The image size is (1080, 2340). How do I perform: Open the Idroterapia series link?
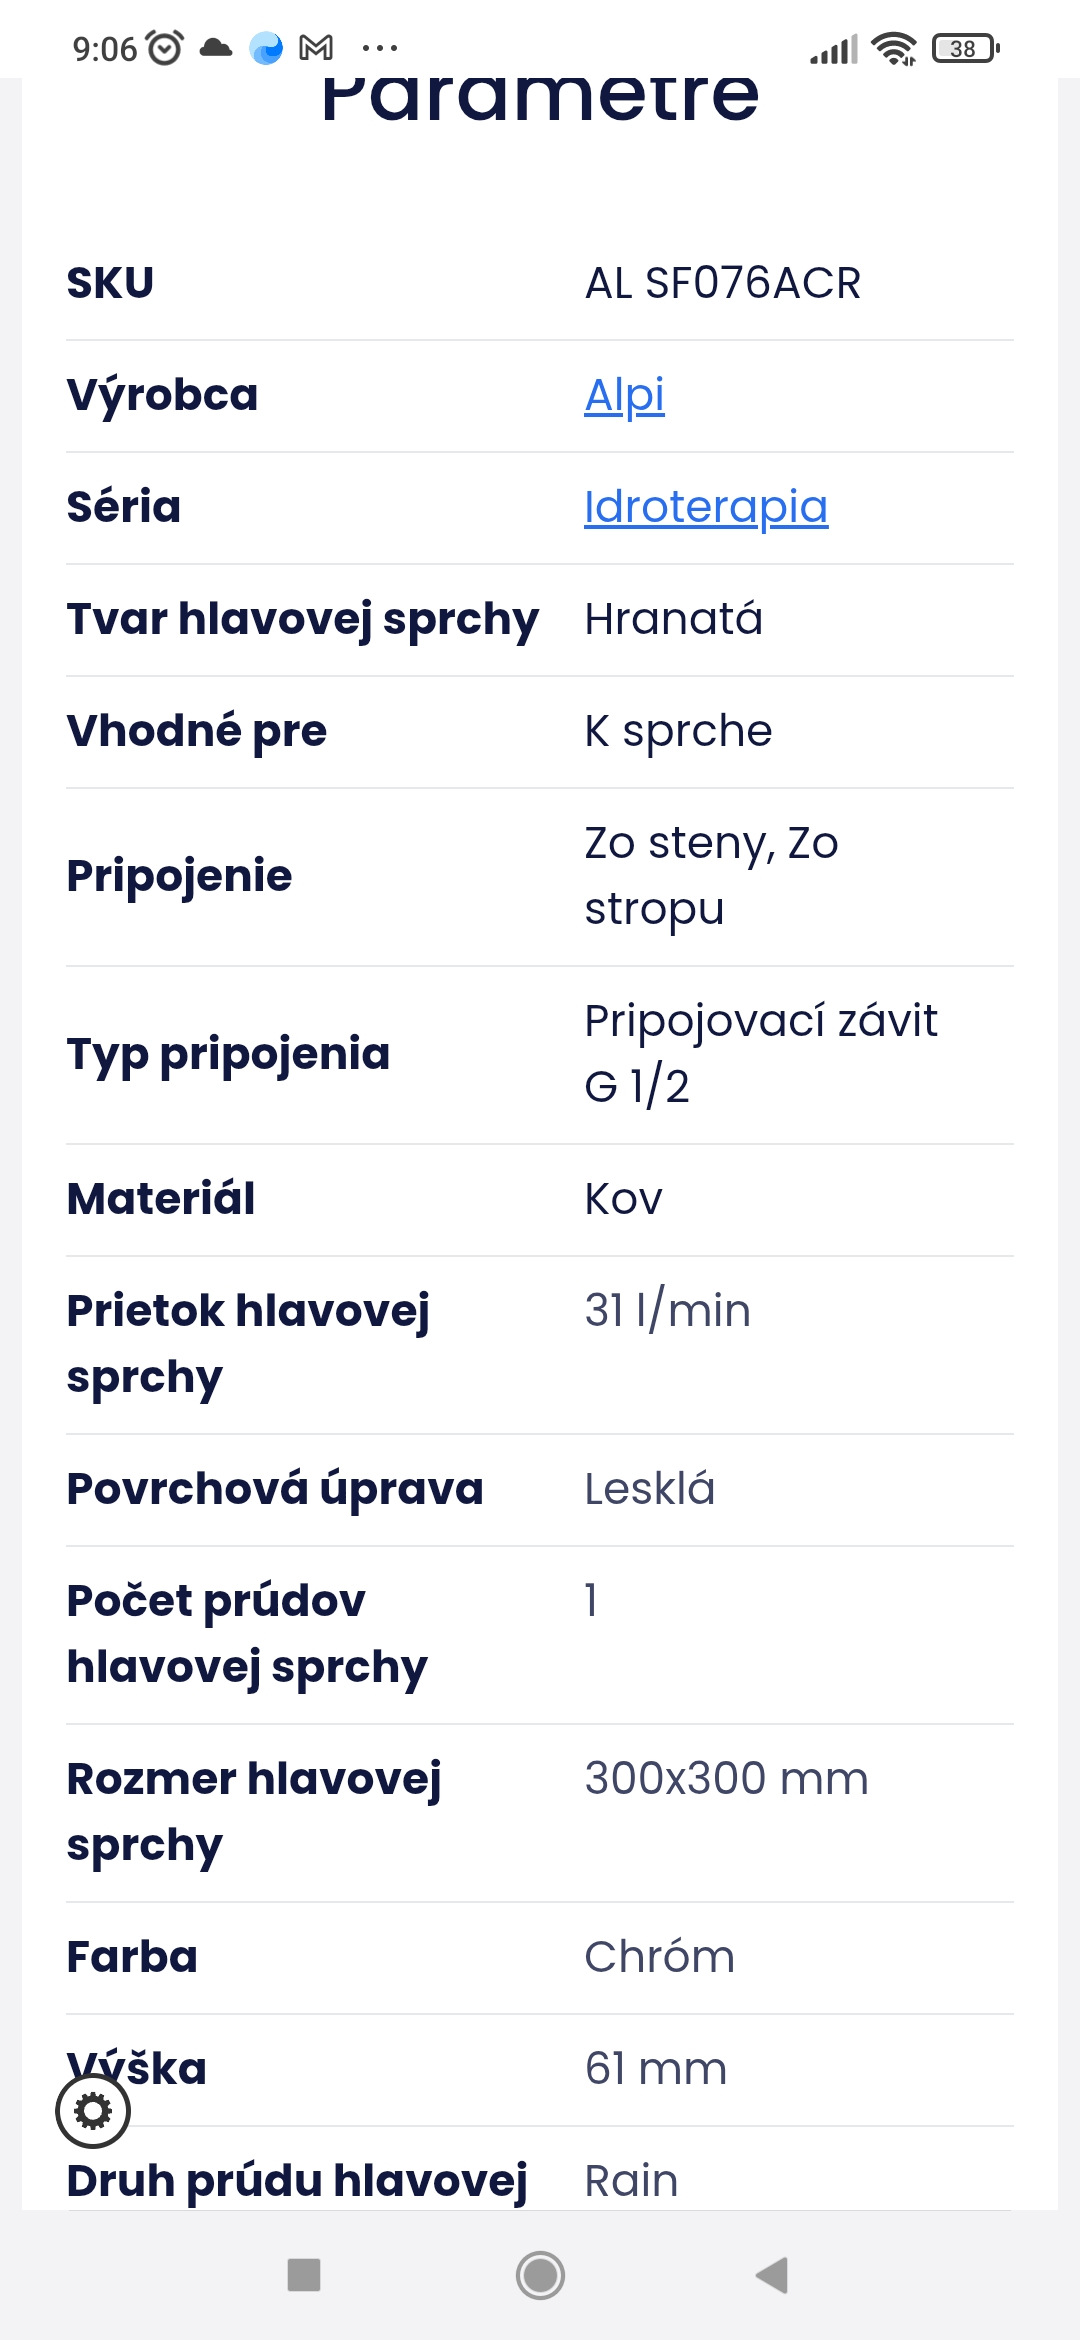coord(706,508)
